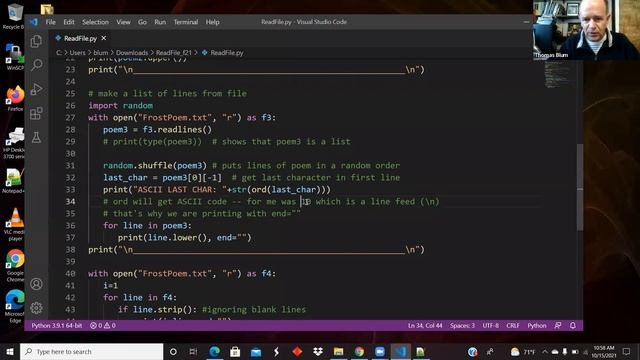640x360 pixels.
Task: Open Mail app from taskbar
Action: click(256, 351)
